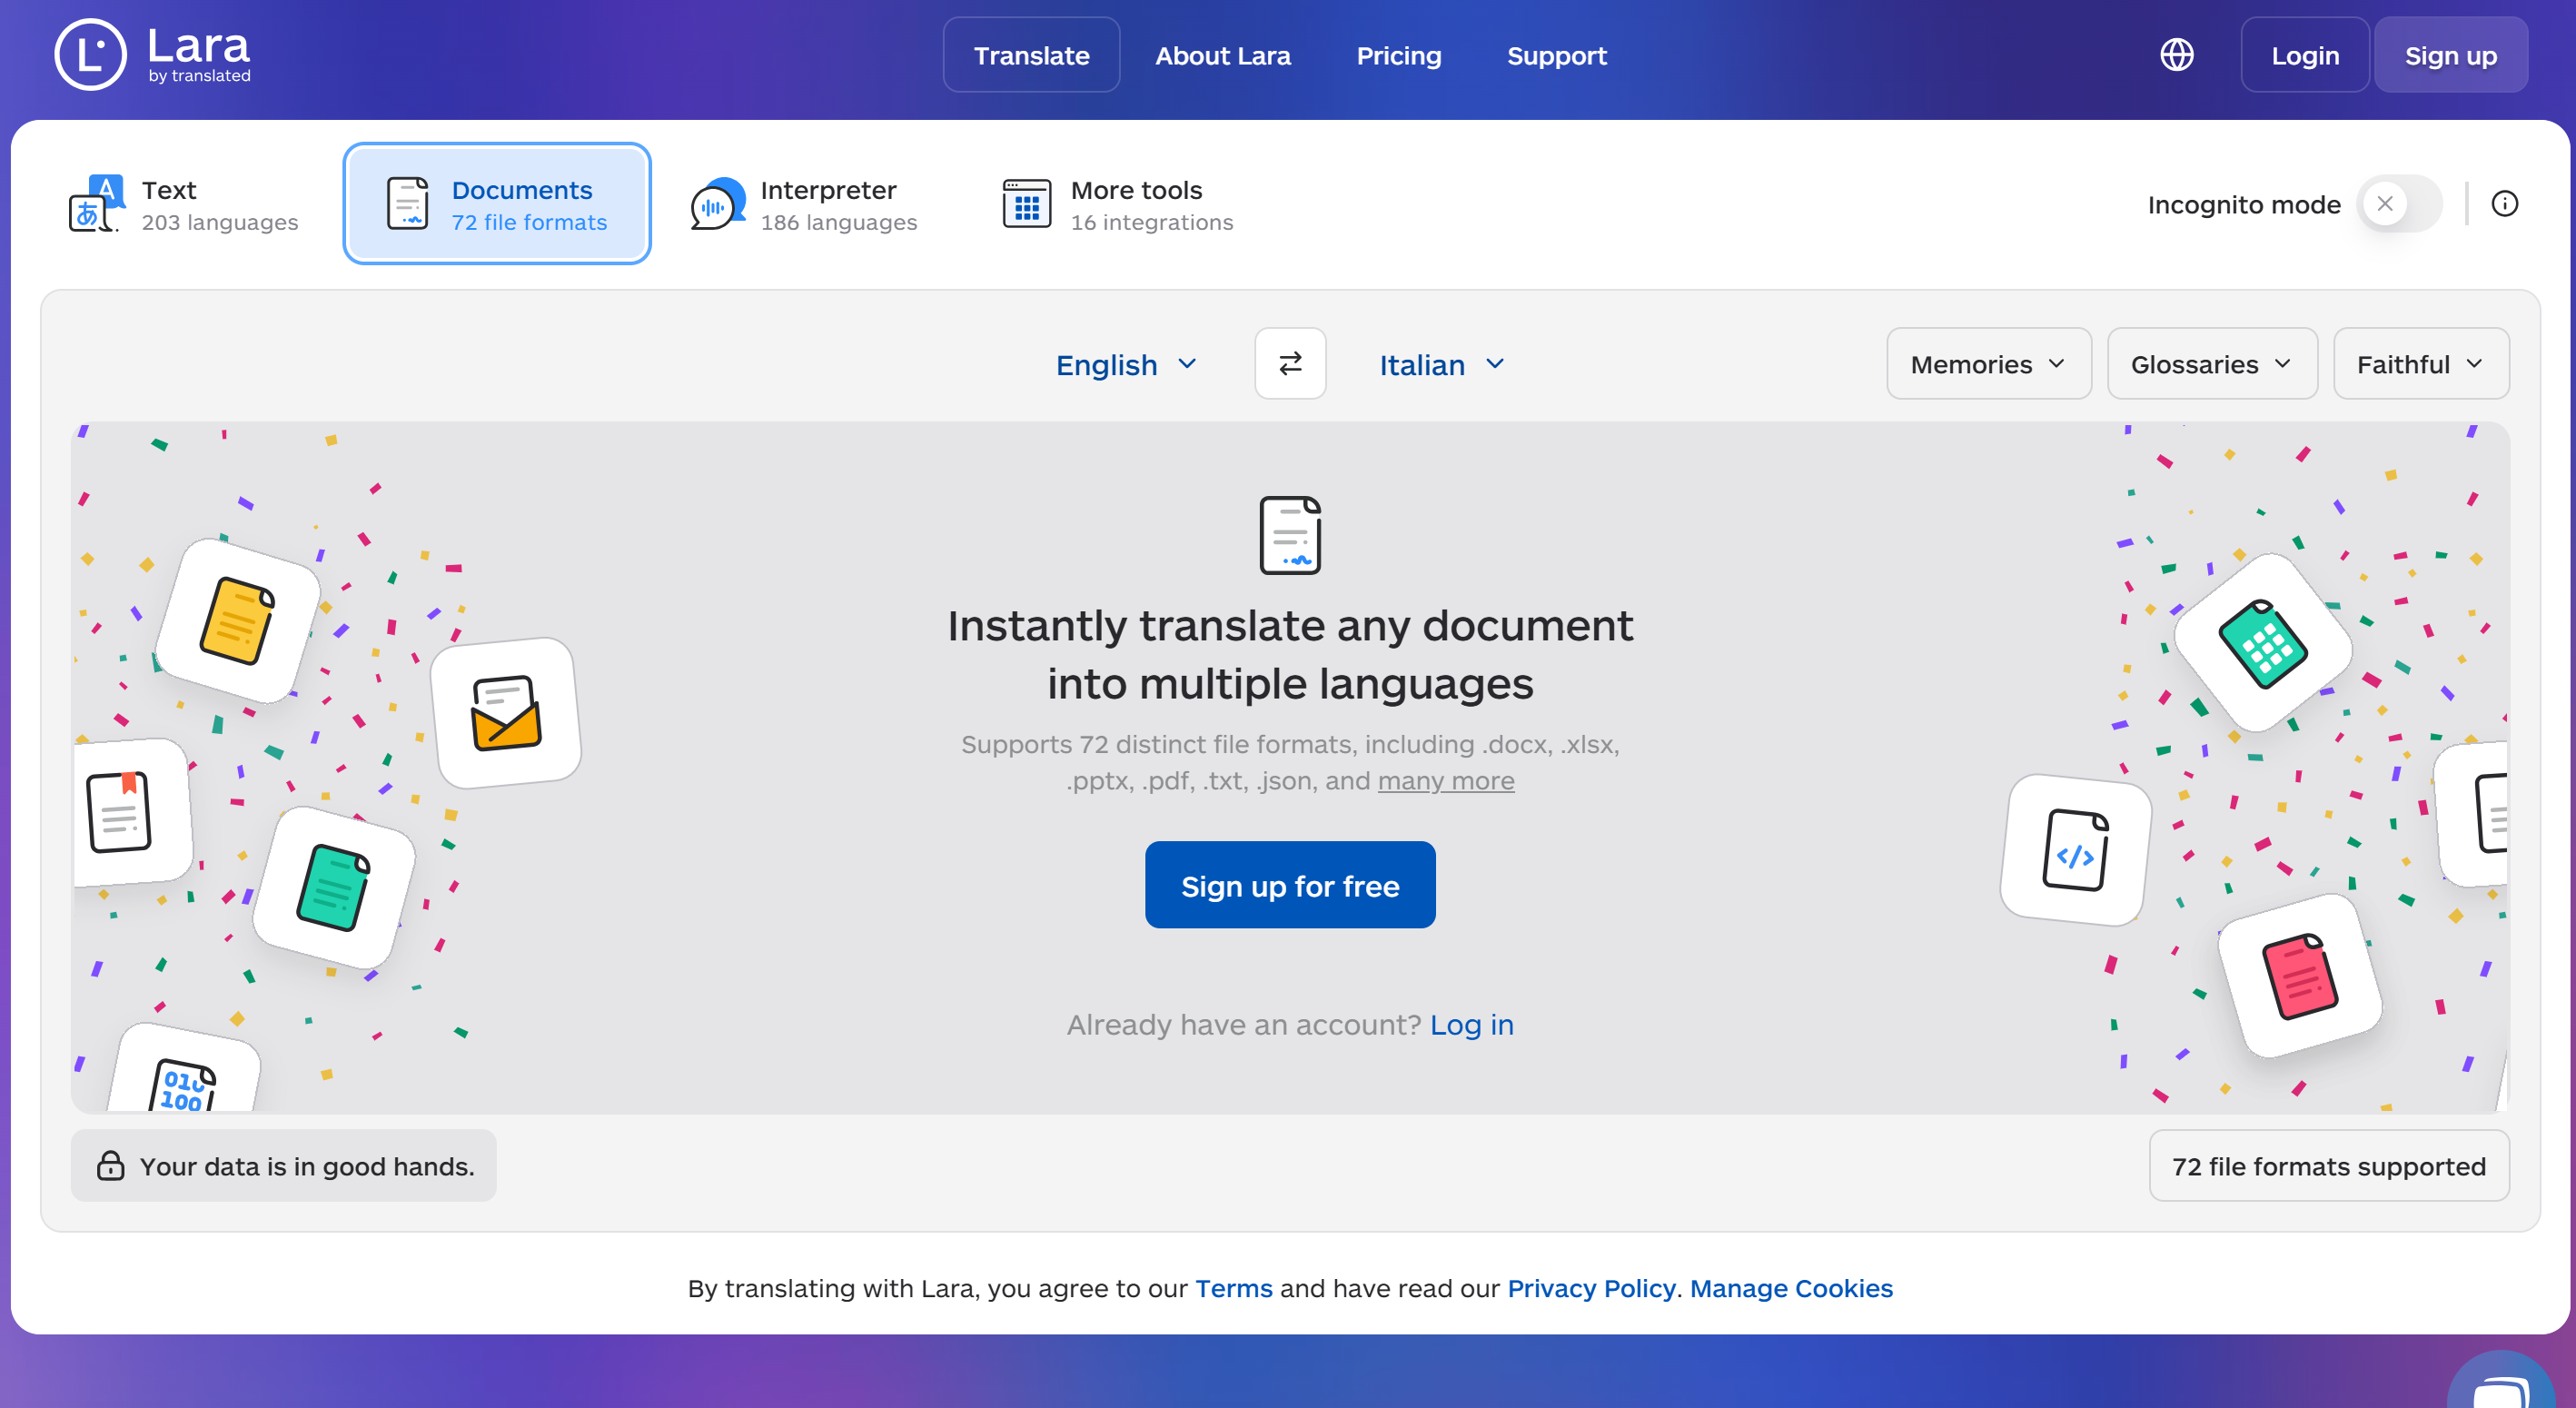
Task: Click Your data is in good hands
Action: click(284, 1166)
